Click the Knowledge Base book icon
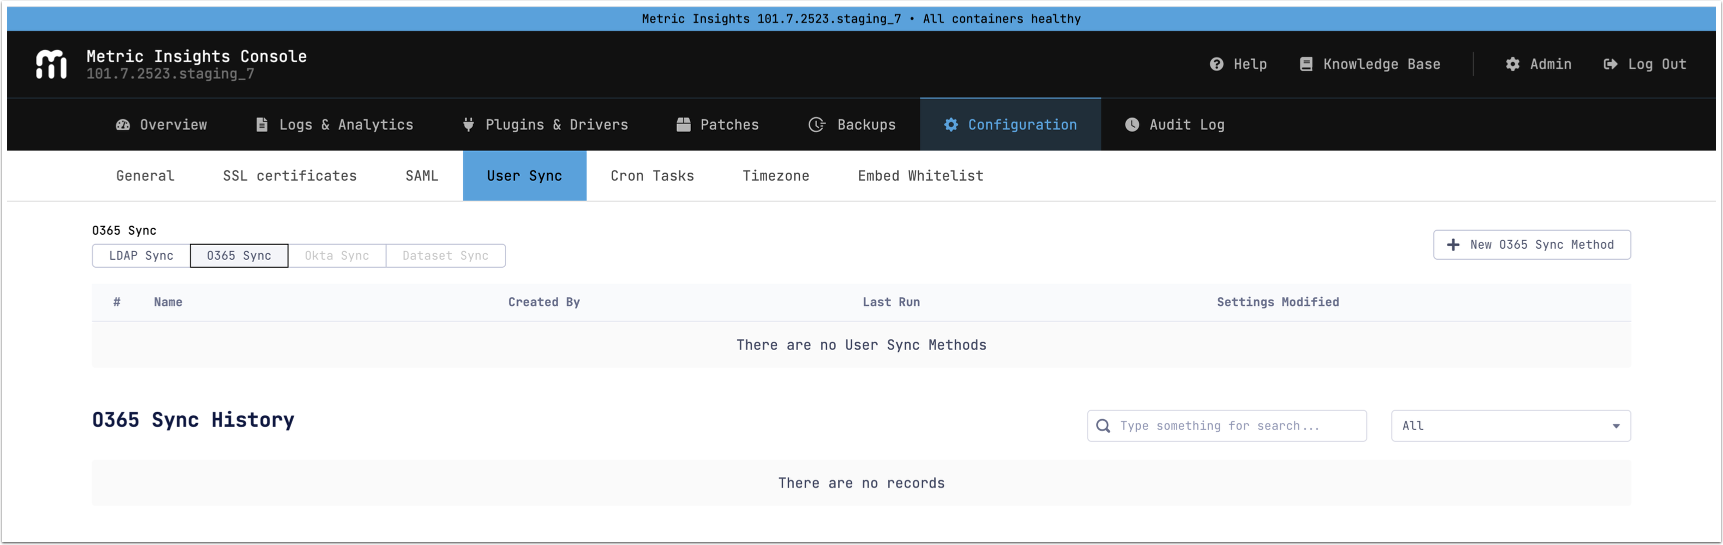Viewport: 1723px width, 545px height. pyautogui.click(x=1306, y=64)
